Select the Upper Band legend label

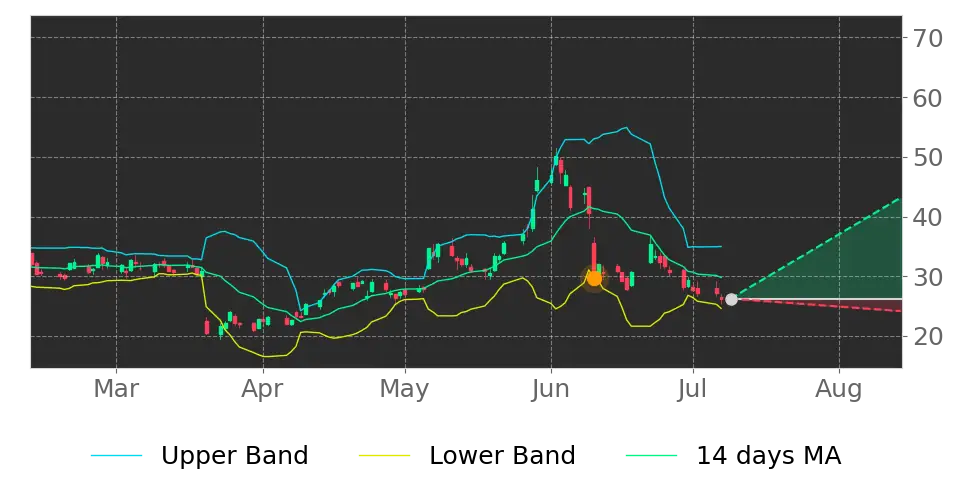tap(234, 456)
